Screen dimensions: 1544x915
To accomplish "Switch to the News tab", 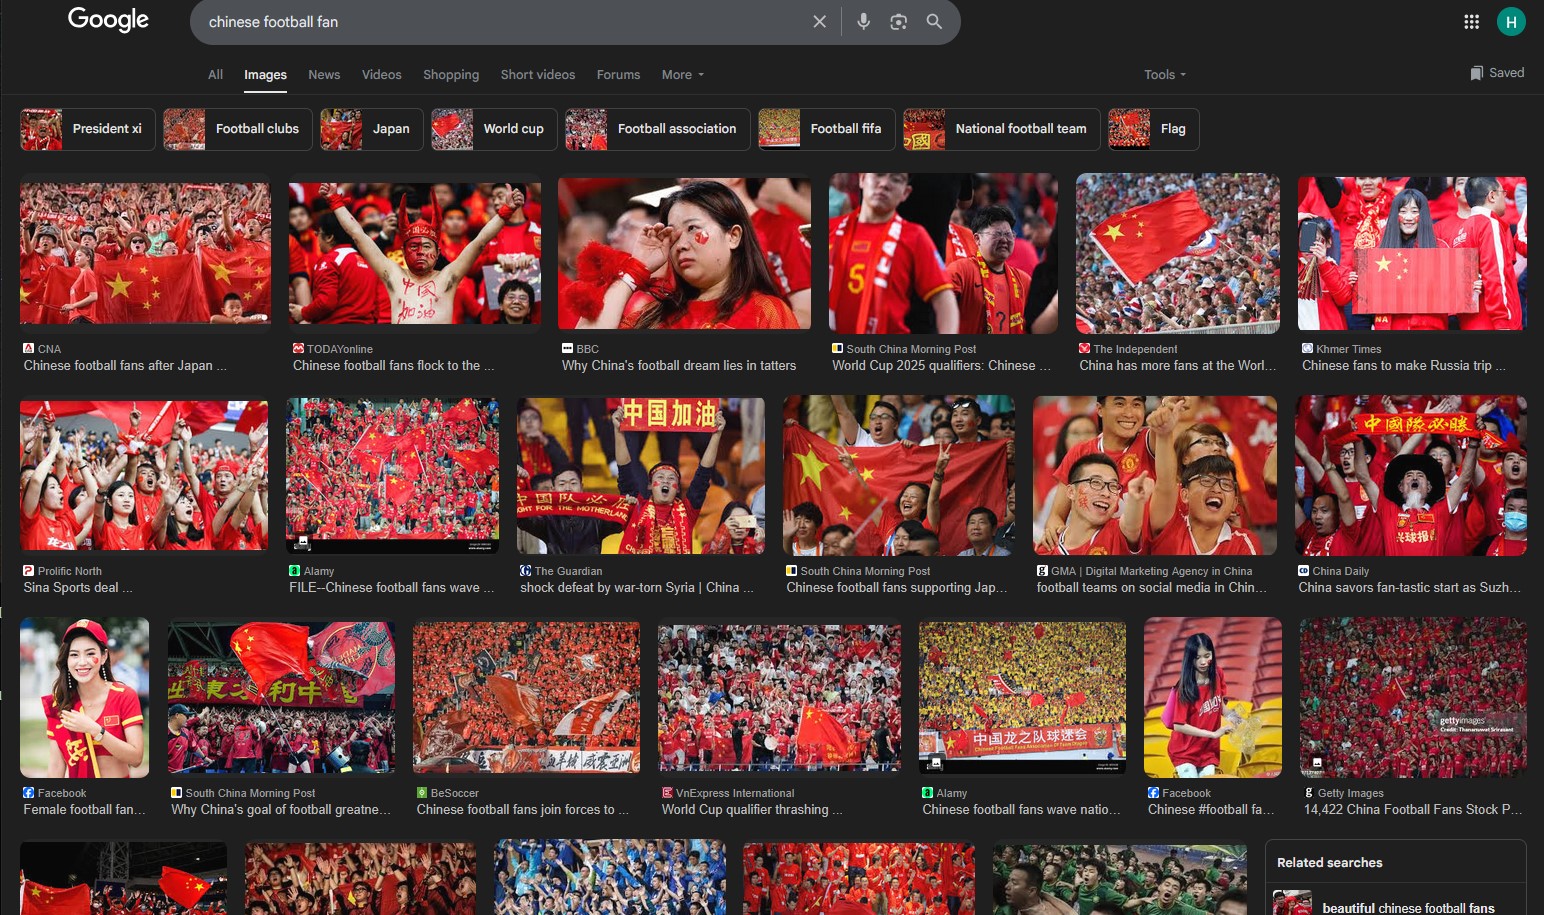I will (x=324, y=75).
